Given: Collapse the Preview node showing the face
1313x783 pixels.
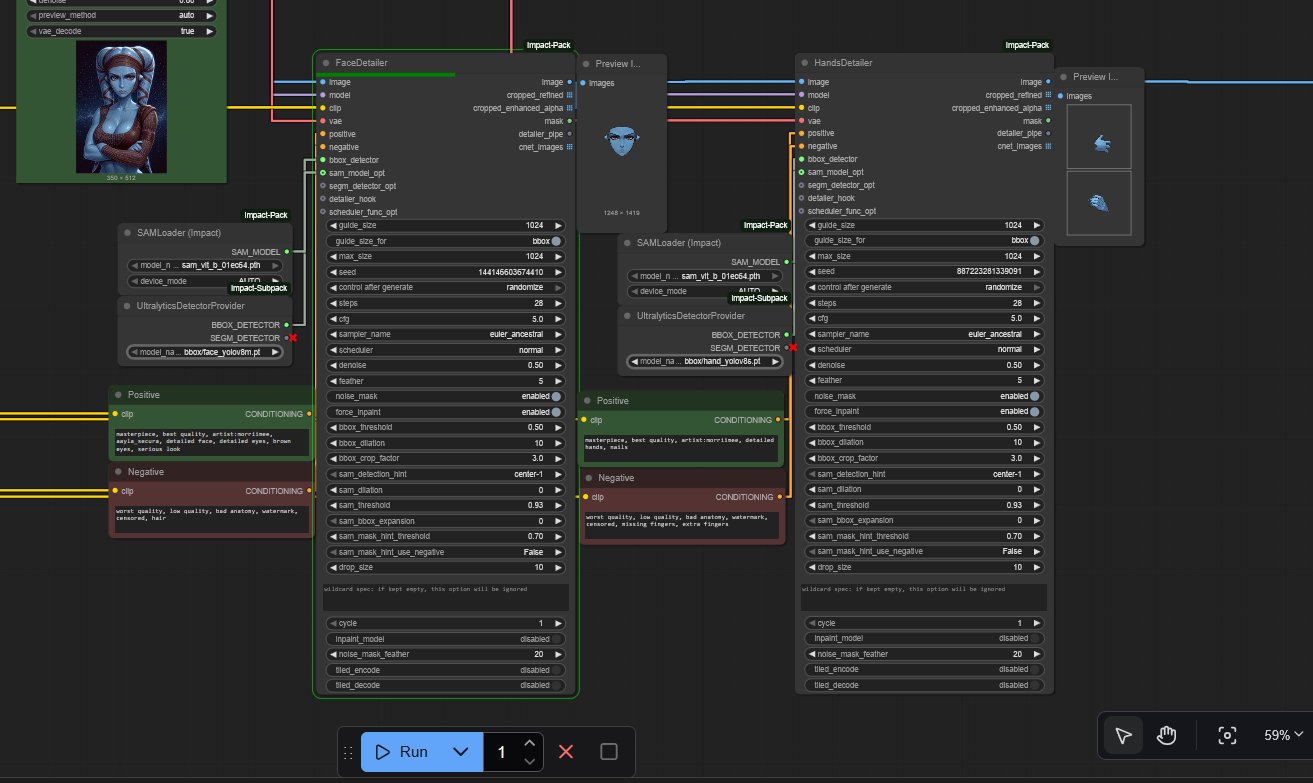Looking at the screenshot, I should [x=585, y=63].
